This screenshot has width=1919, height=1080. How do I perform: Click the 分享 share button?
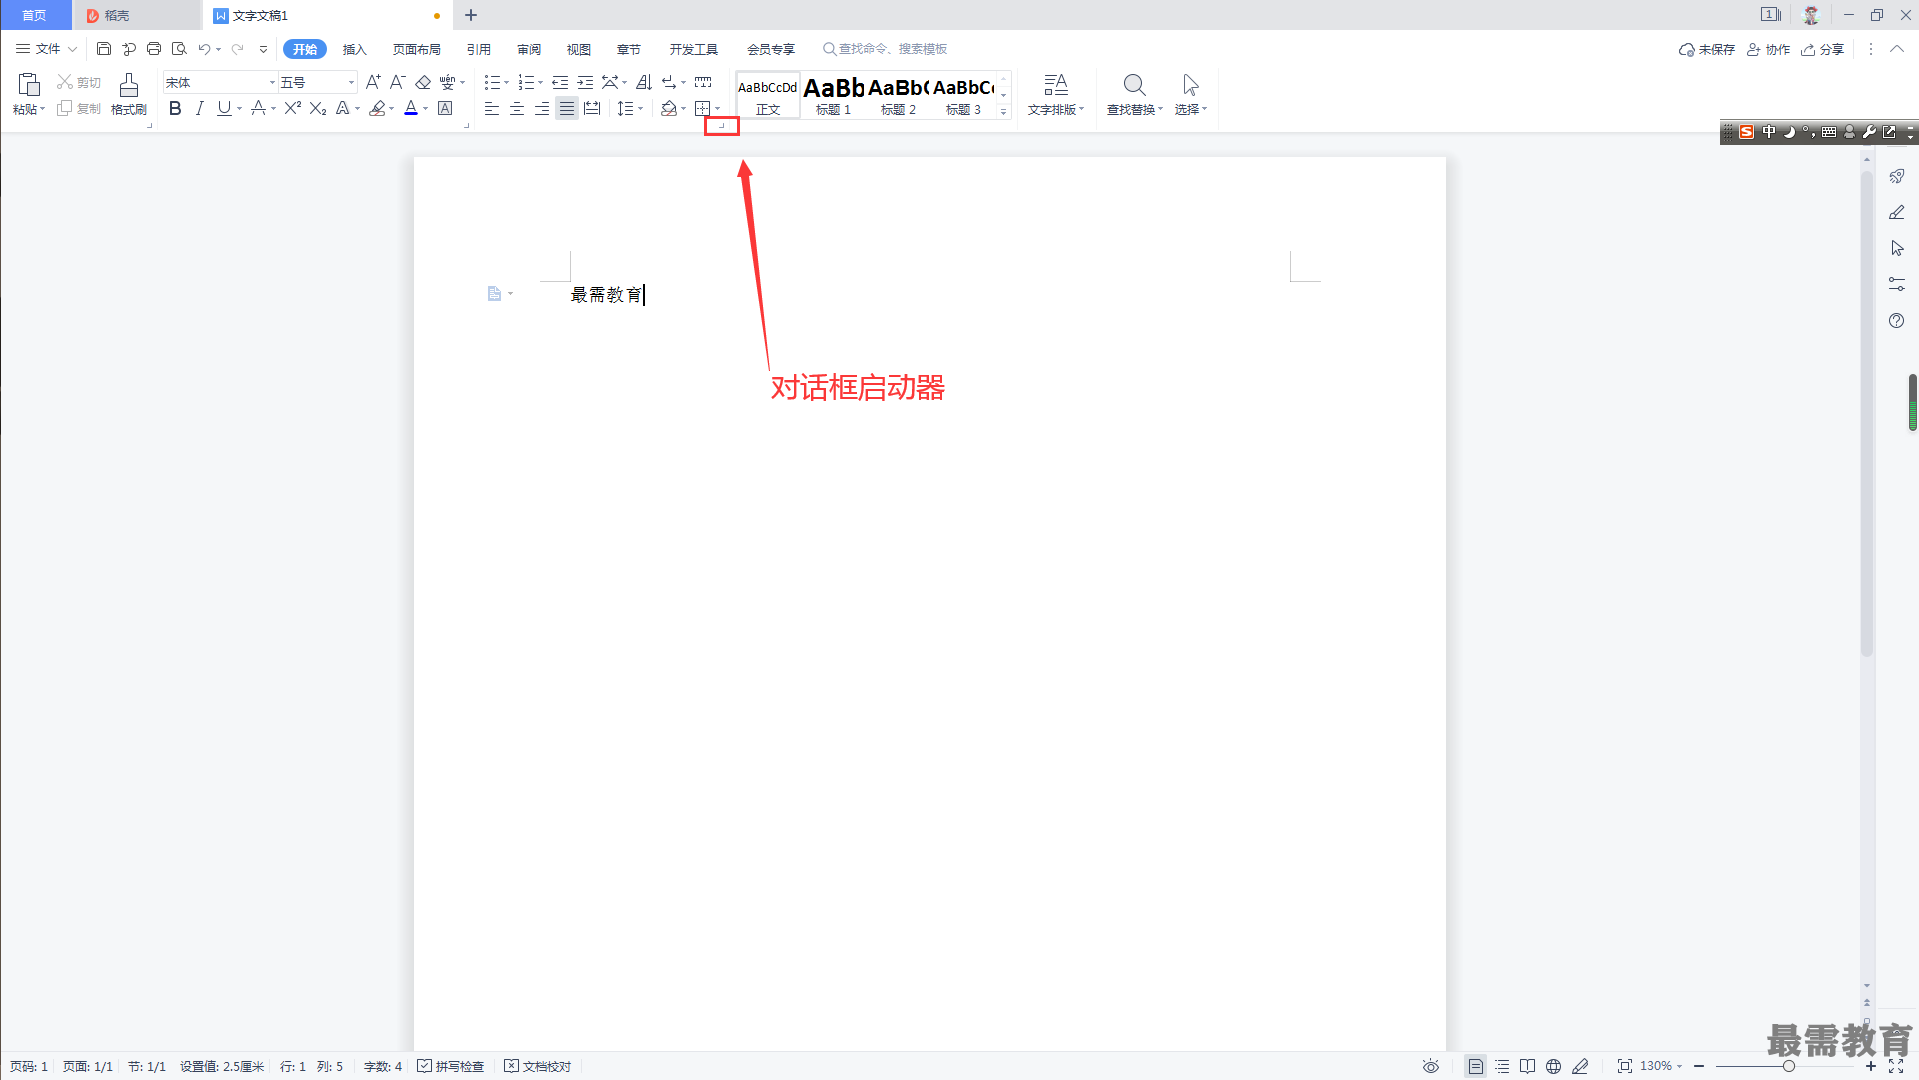click(1823, 49)
